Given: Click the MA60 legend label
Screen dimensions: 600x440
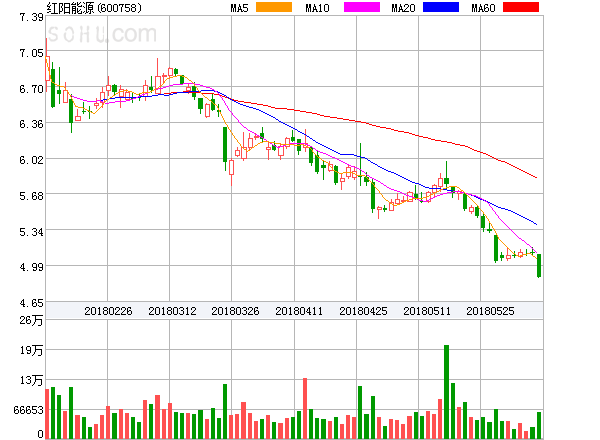Looking at the screenshot, I should point(483,8).
